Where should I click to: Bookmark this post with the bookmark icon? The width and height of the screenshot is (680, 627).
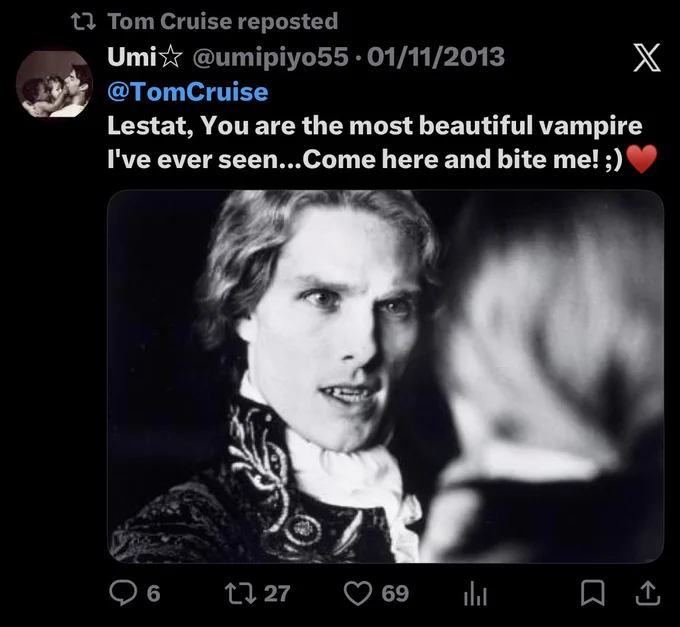point(592,593)
